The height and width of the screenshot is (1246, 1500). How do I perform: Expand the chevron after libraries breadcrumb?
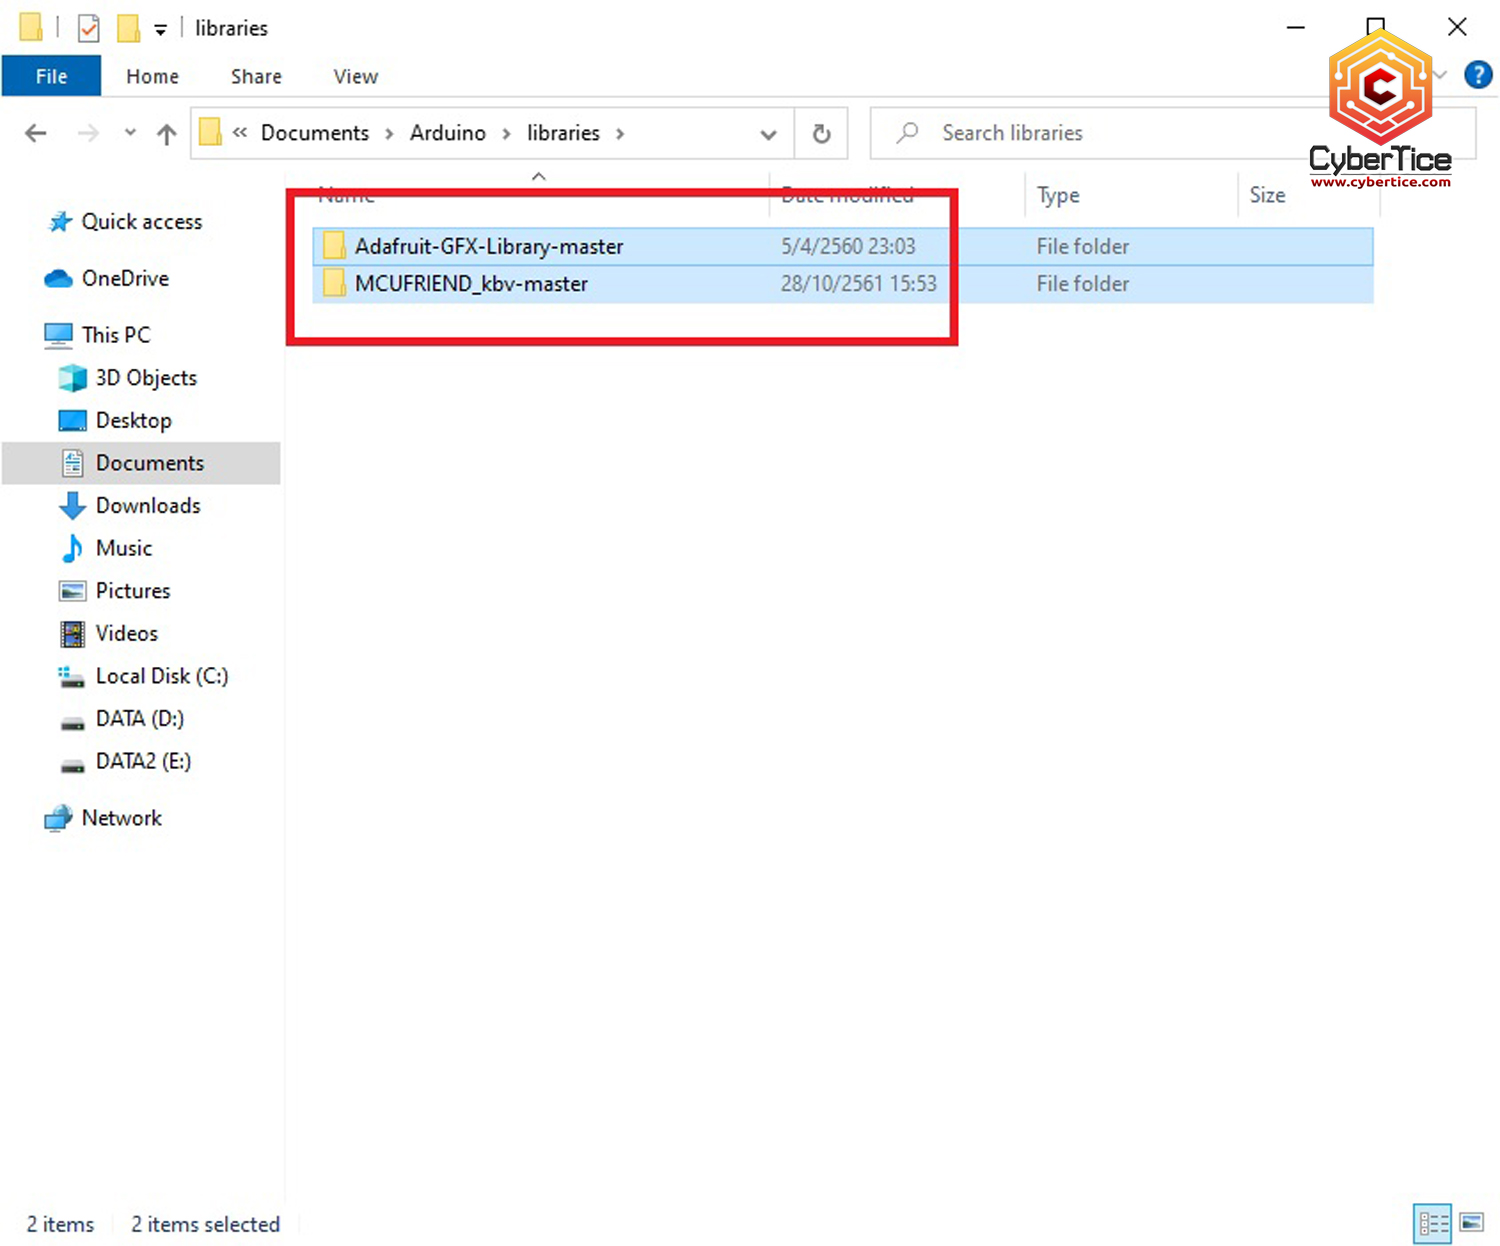coord(620,134)
